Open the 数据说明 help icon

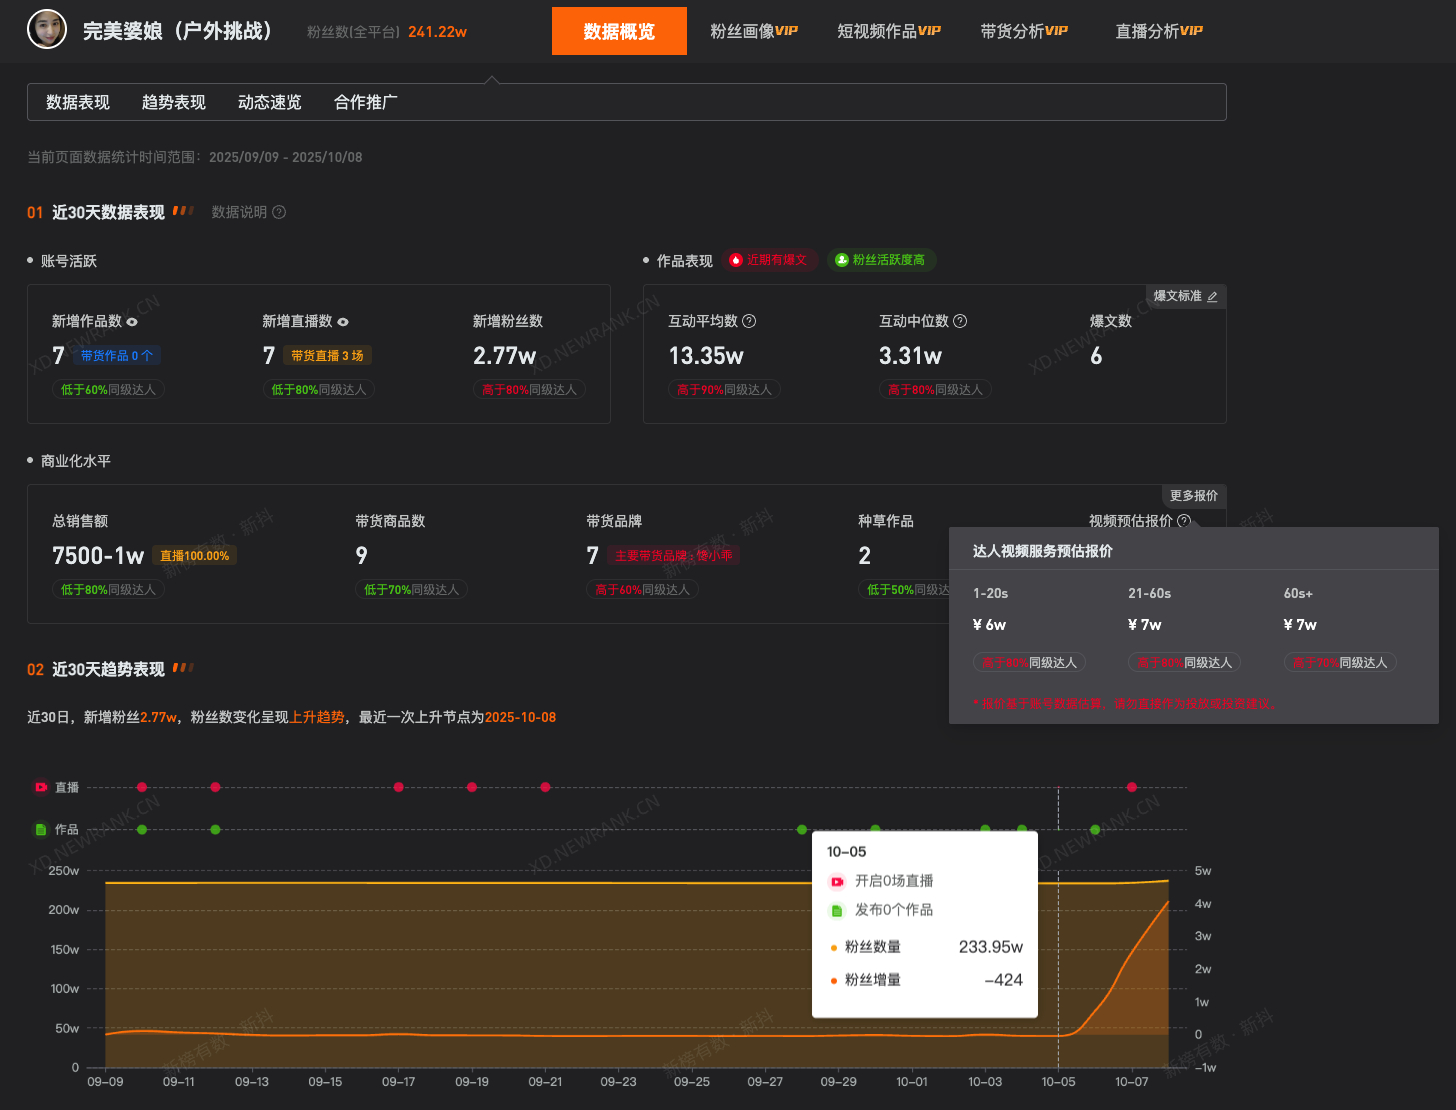pos(279,212)
